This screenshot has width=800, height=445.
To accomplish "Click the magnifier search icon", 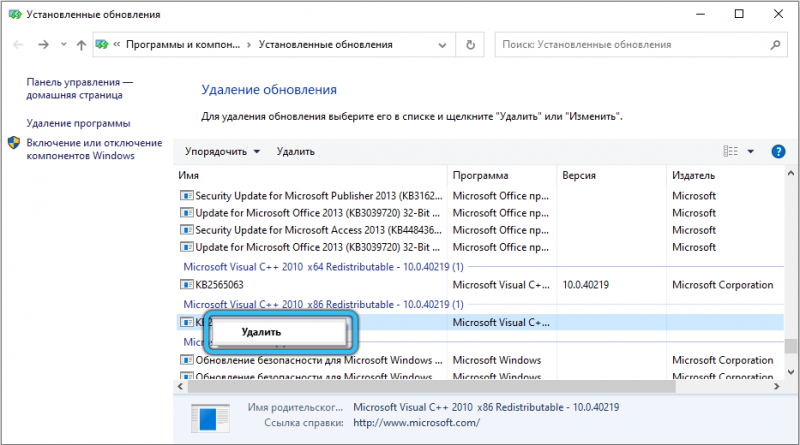I will 775,45.
